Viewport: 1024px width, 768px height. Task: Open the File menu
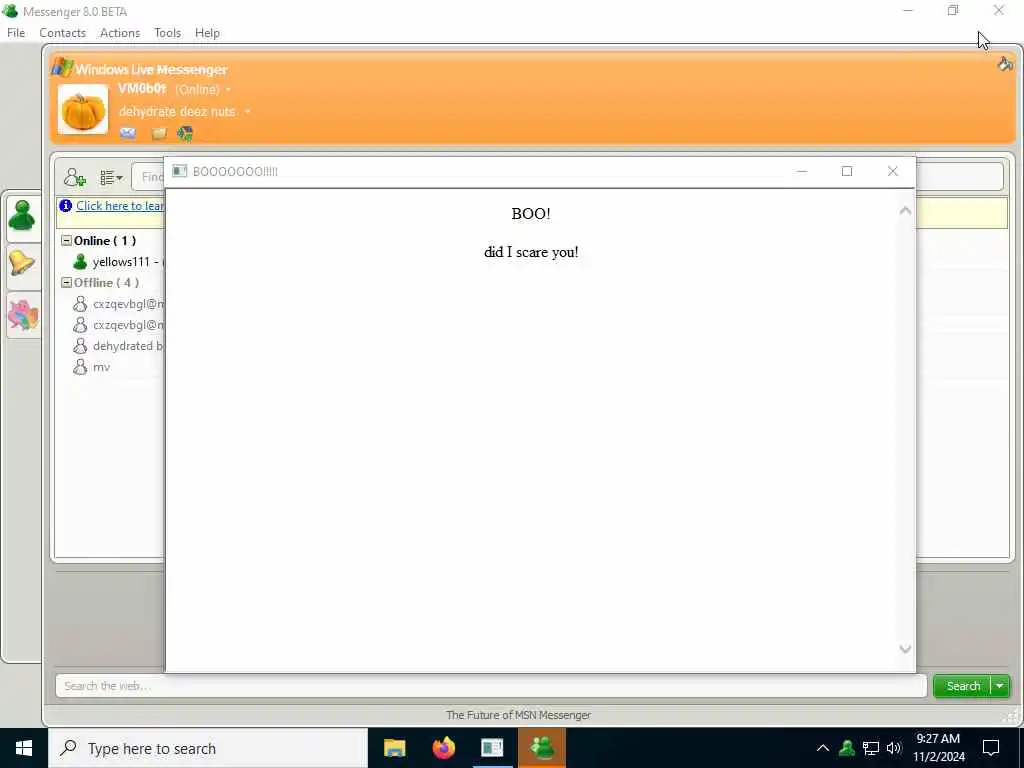point(16,33)
